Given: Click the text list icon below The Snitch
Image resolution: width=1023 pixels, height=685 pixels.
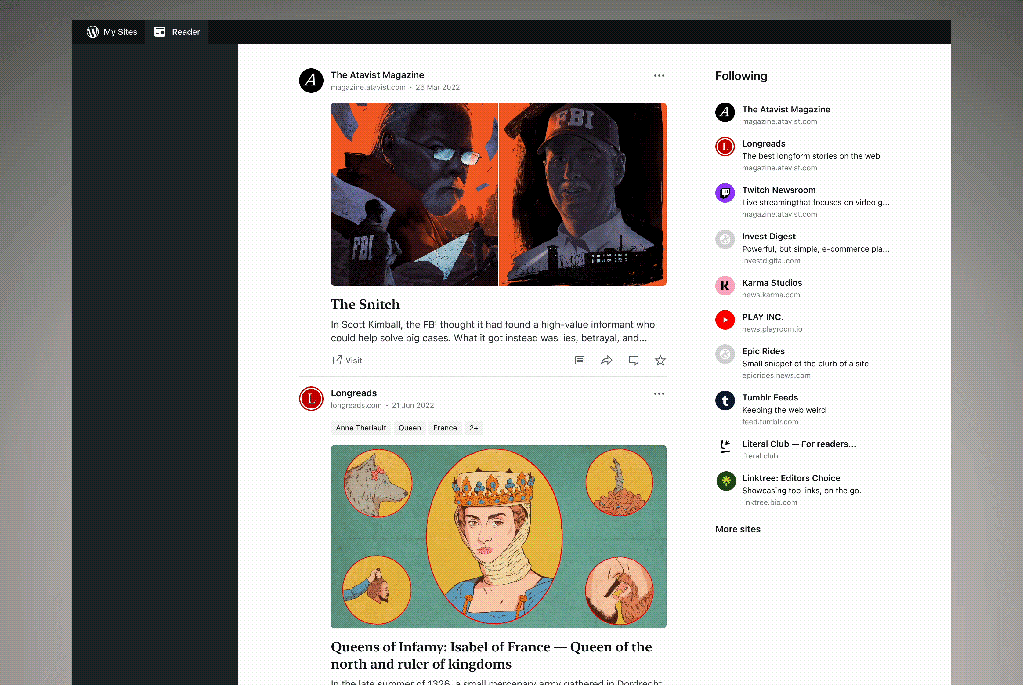Looking at the screenshot, I should [579, 360].
